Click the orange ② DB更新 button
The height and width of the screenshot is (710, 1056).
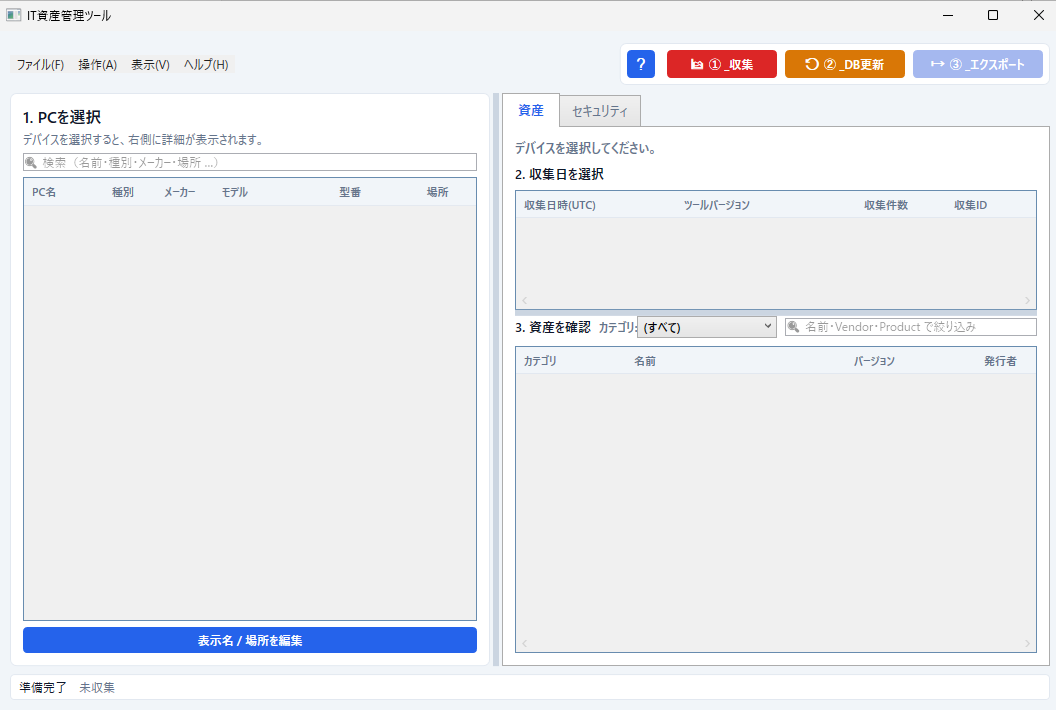844,64
